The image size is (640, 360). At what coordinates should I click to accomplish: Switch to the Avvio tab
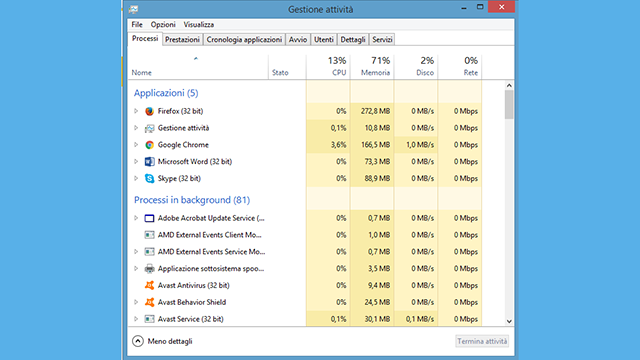point(298,40)
